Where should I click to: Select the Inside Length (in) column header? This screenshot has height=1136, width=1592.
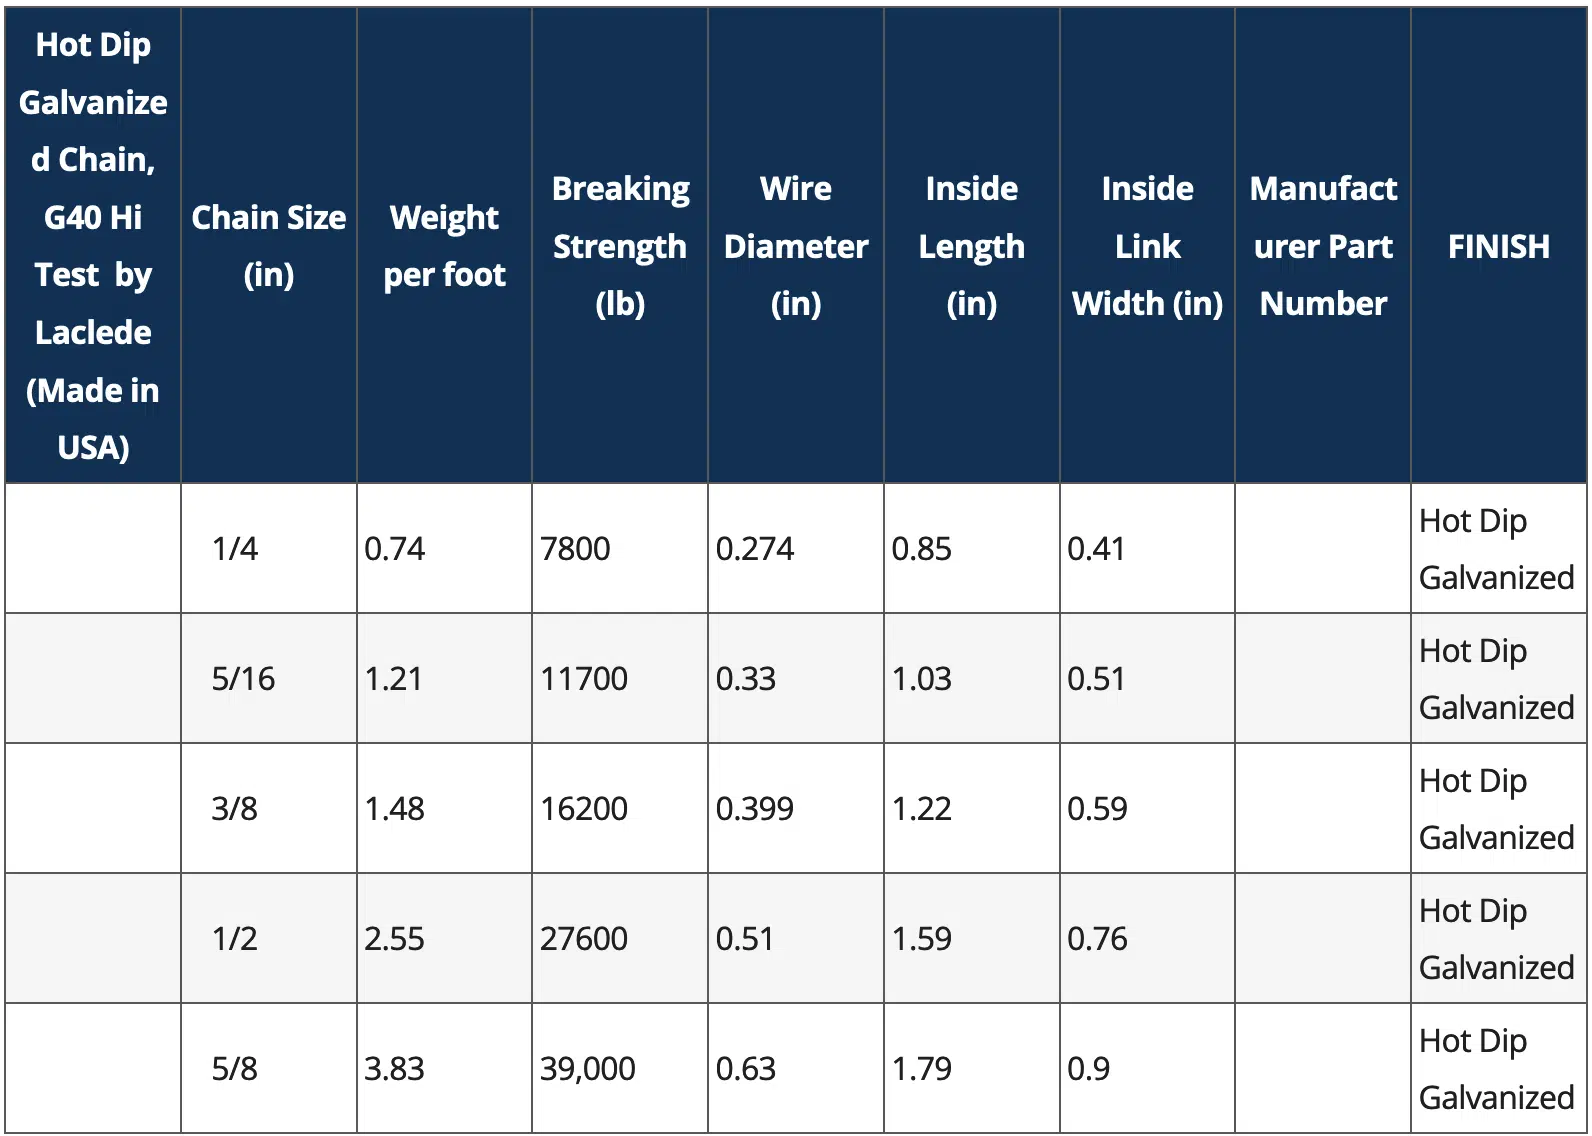971,246
